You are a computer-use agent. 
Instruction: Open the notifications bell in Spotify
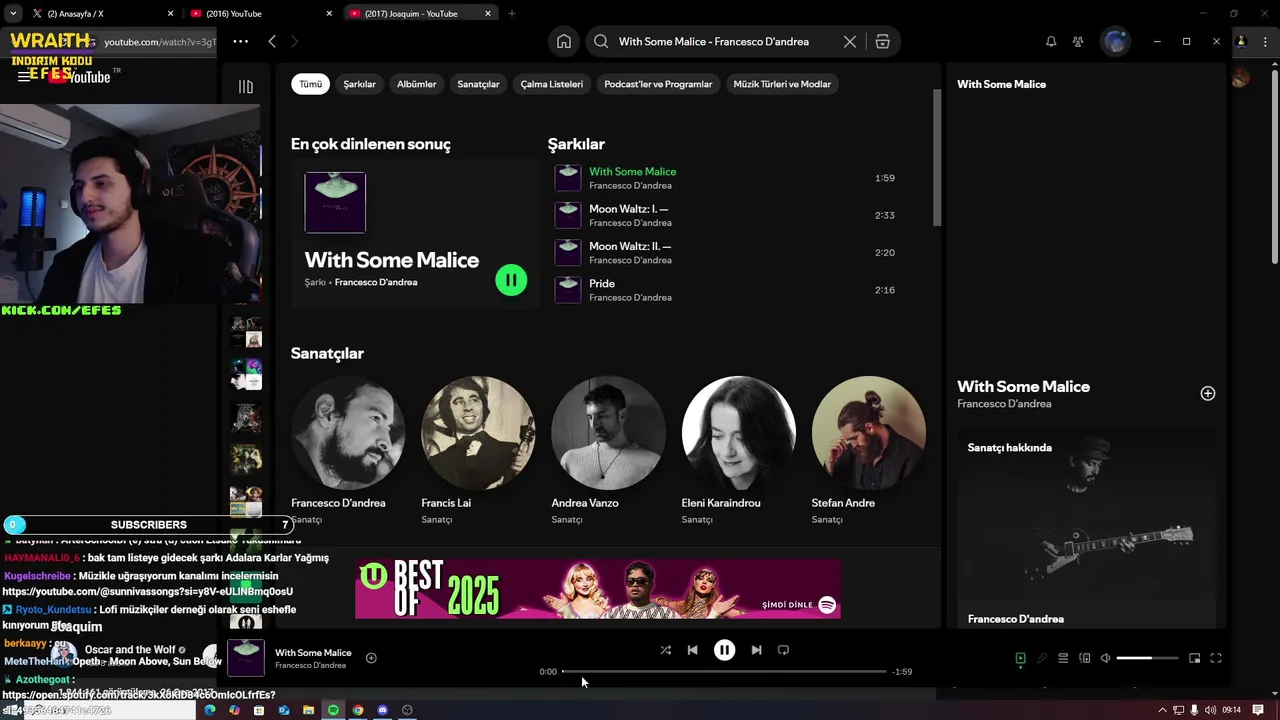[x=1051, y=41]
